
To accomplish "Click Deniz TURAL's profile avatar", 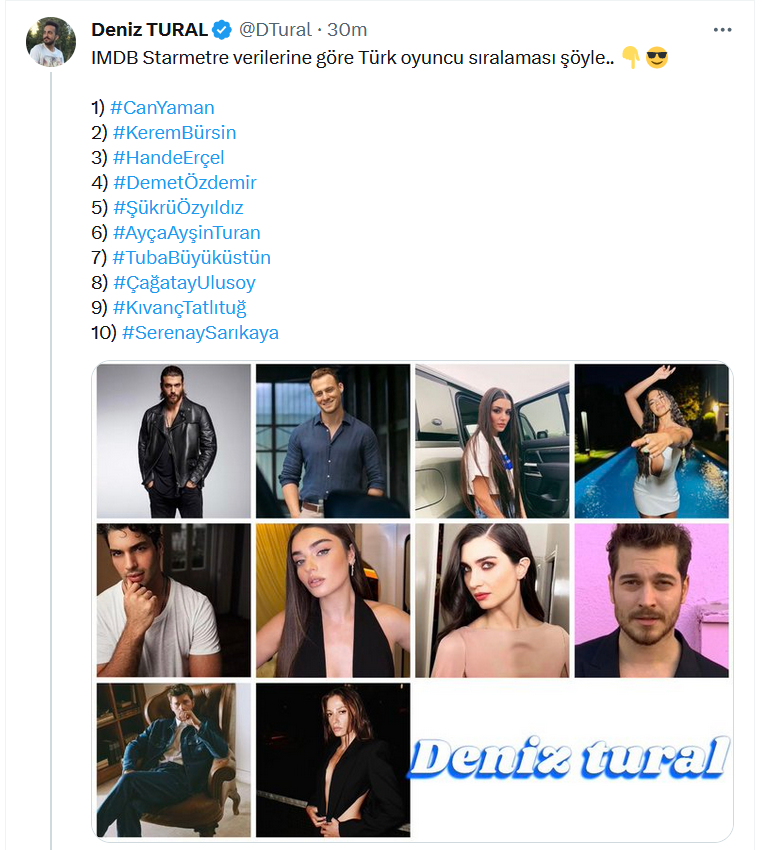I will pyautogui.click(x=53, y=42).
